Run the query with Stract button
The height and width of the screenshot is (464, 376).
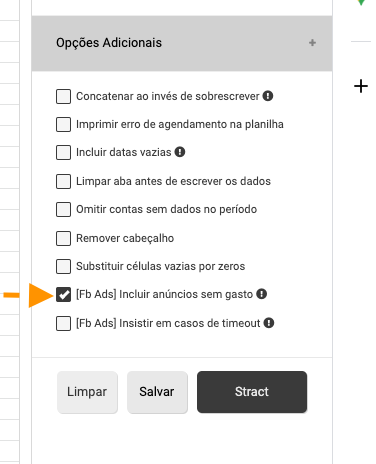(x=252, y=392)
